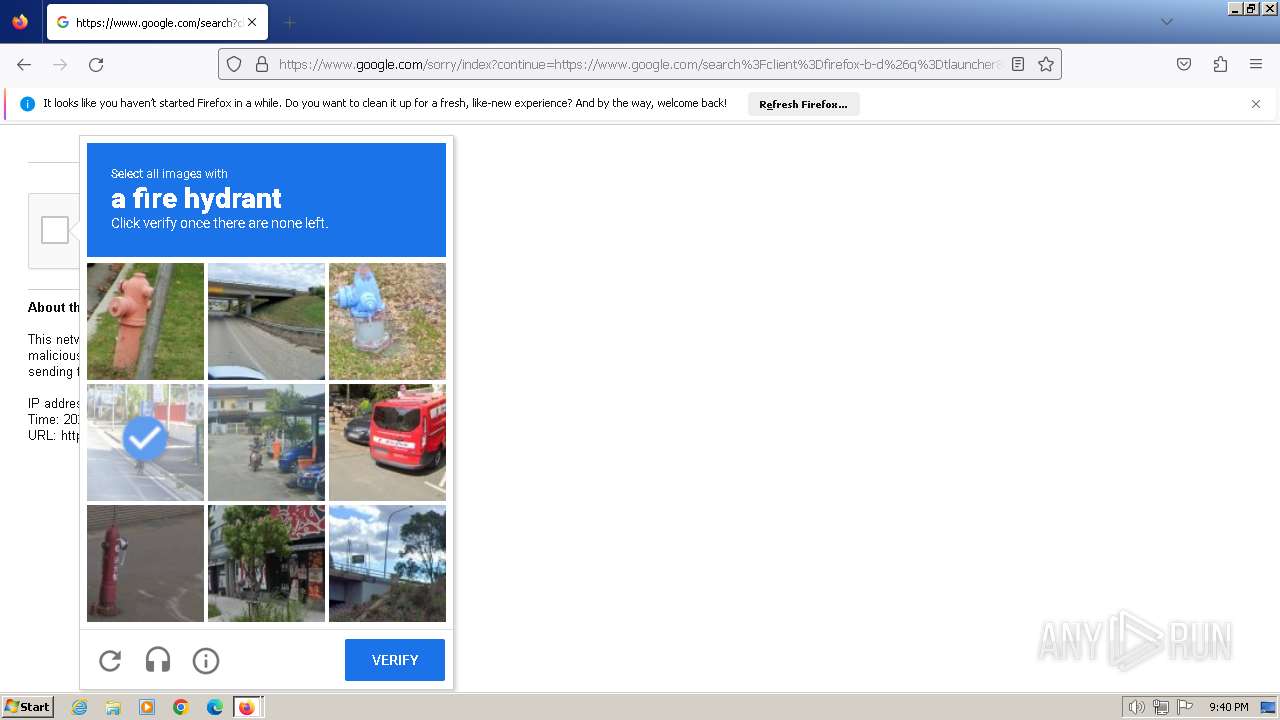Toggle reader view icon

pyautogui.click(x=1018, y=64)
